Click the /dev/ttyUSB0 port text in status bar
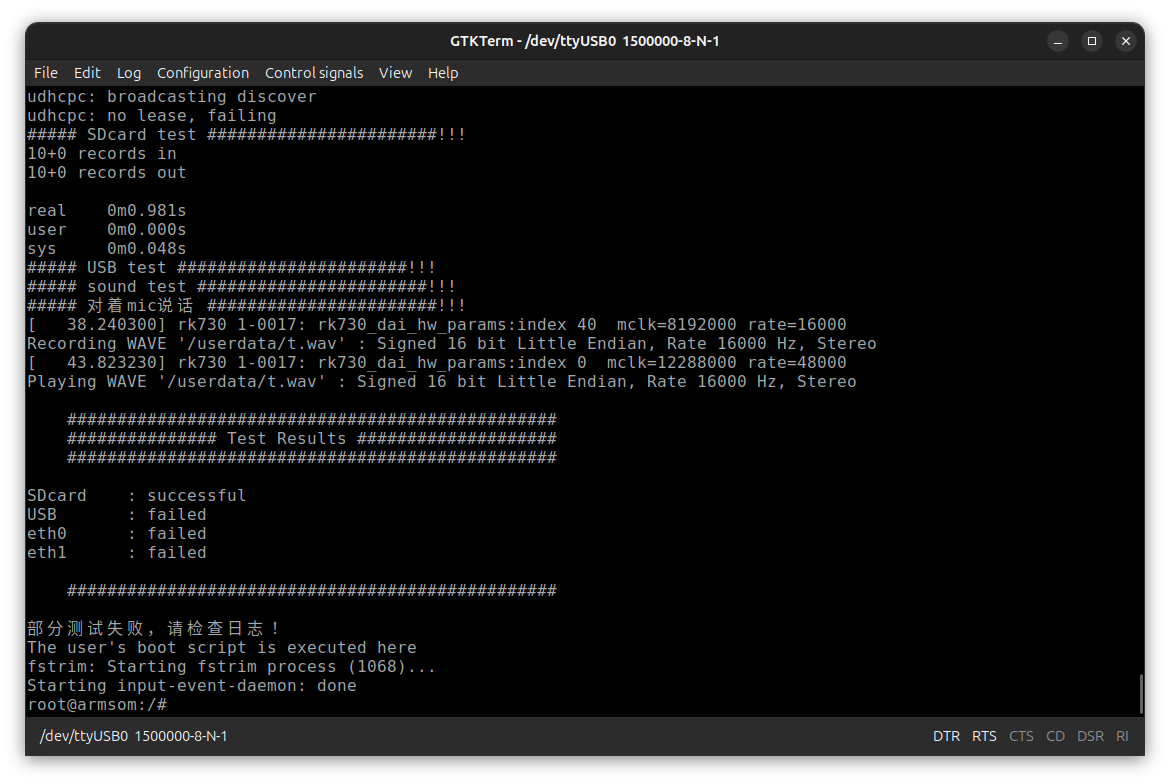This screenshot has width=1170, height=784. click(133, 736)
